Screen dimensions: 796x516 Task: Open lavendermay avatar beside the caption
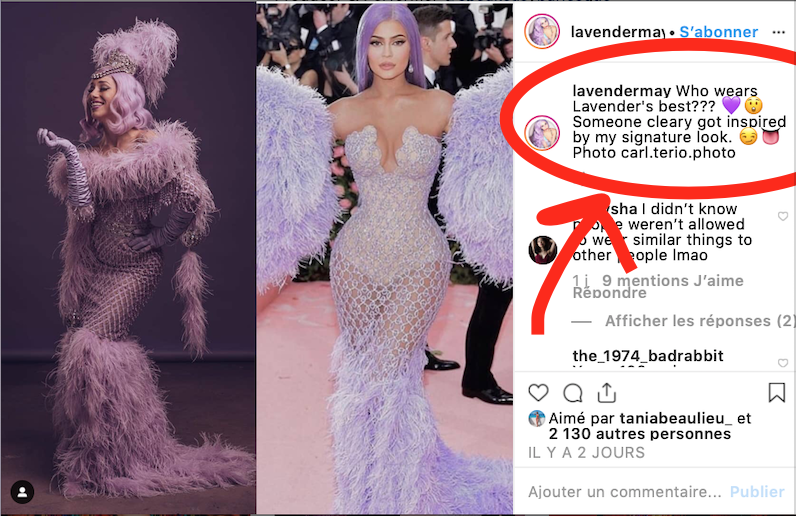click(x=542, y=133)
